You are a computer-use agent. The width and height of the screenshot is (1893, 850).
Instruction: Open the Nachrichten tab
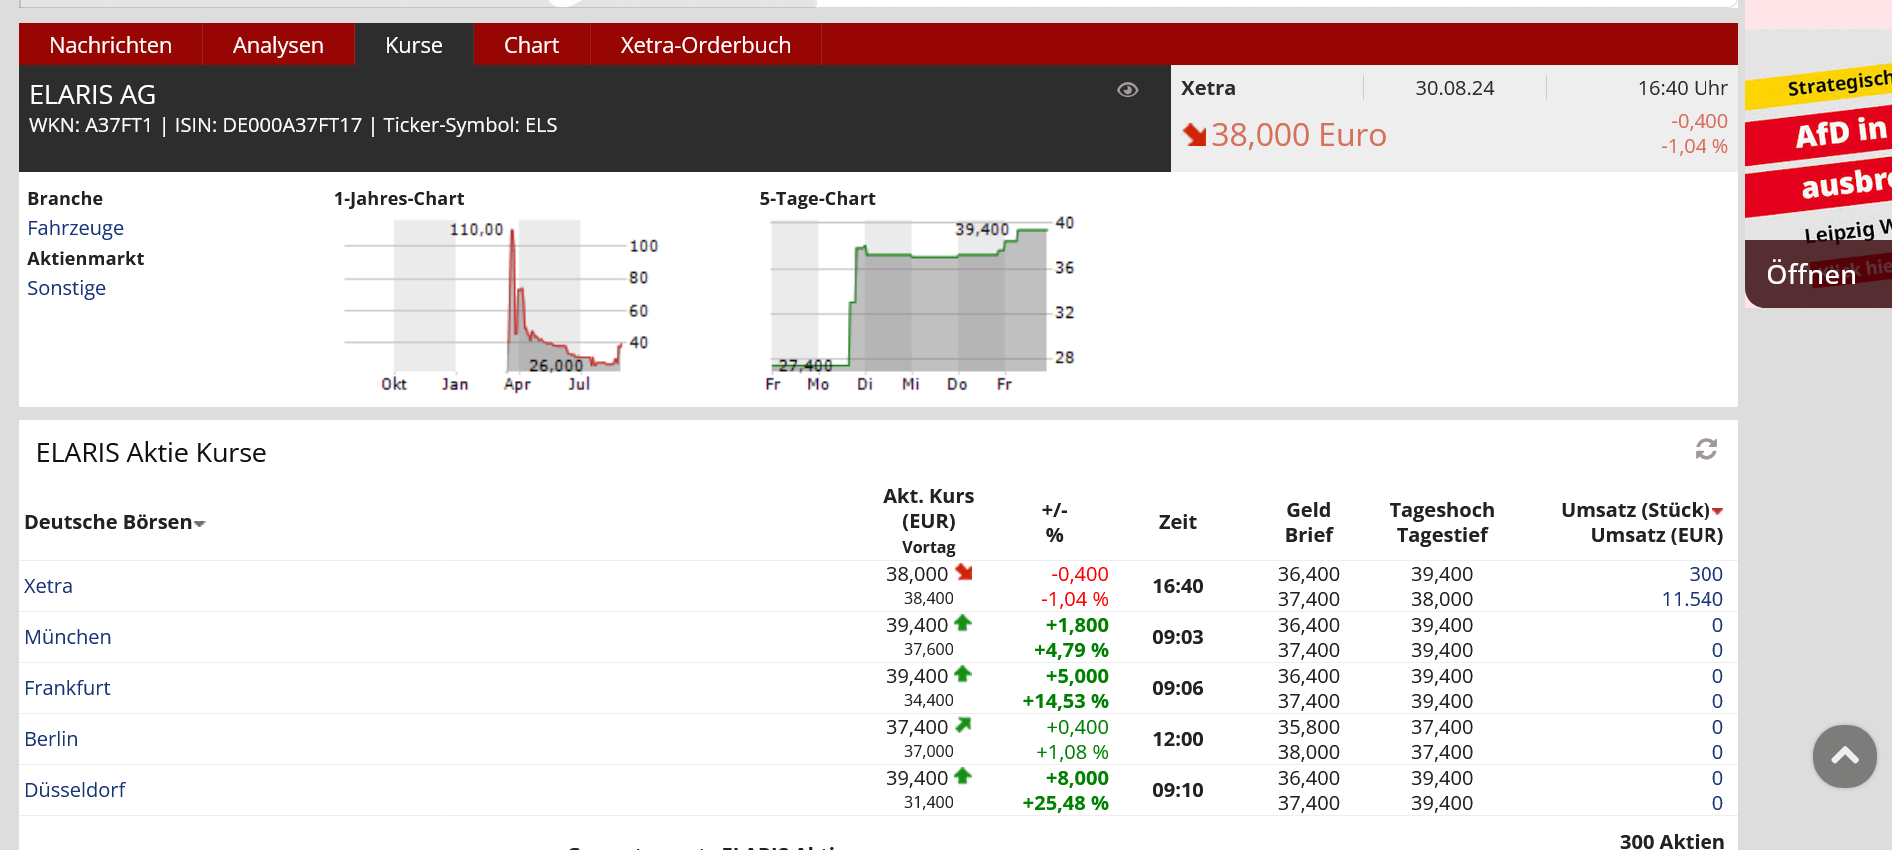(110, 45)
